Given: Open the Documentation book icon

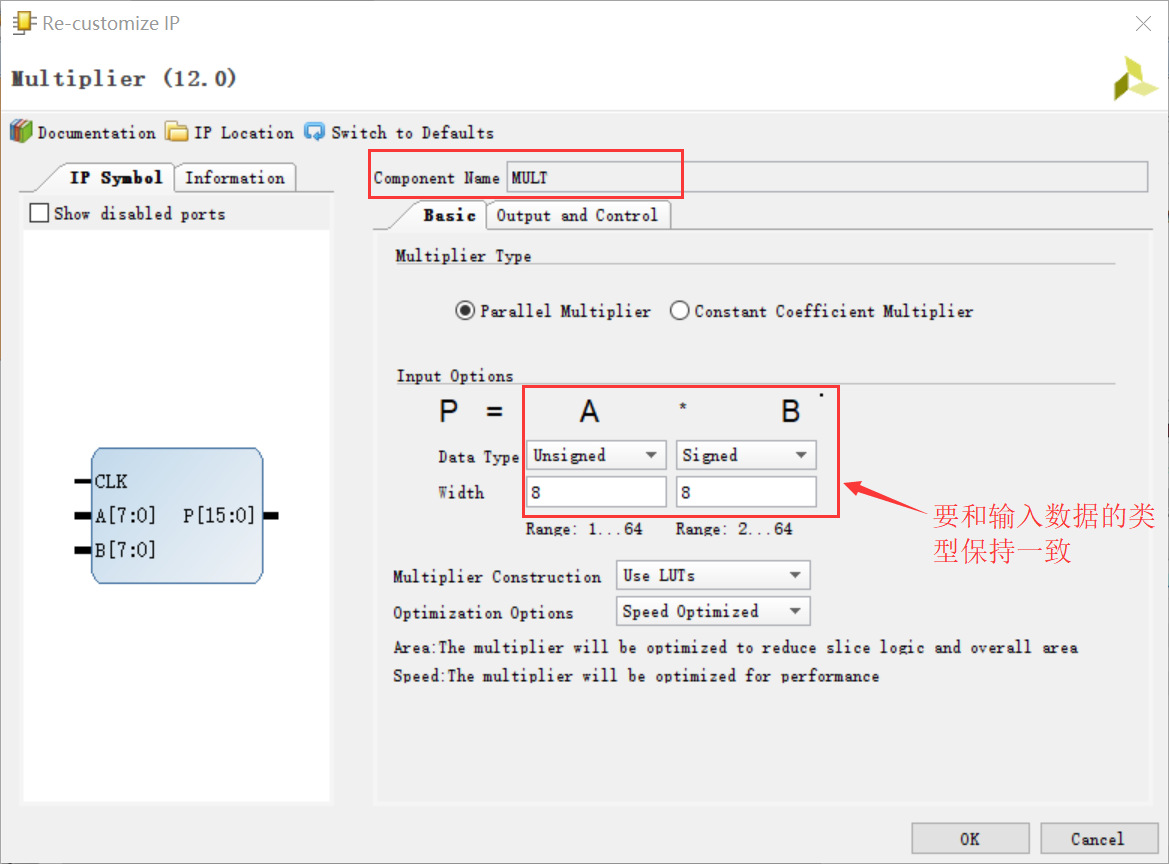Looking at the screenshot, I should point(21,132).
